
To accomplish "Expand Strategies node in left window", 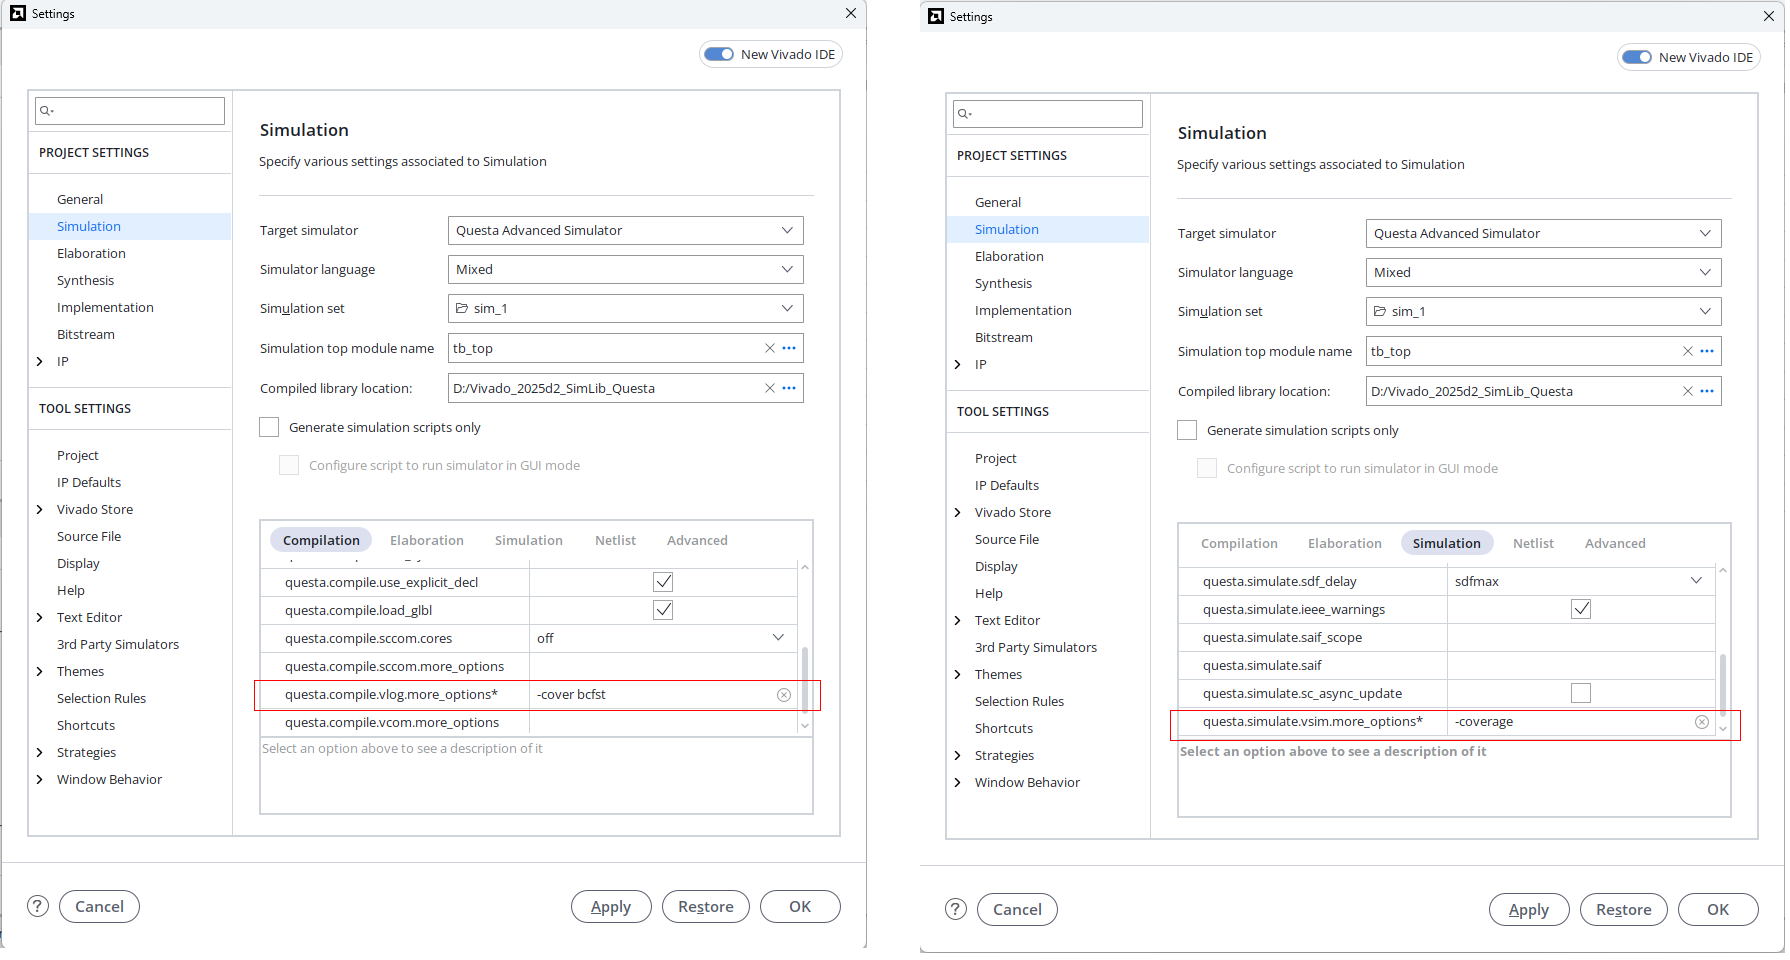I will pos(40,752).
